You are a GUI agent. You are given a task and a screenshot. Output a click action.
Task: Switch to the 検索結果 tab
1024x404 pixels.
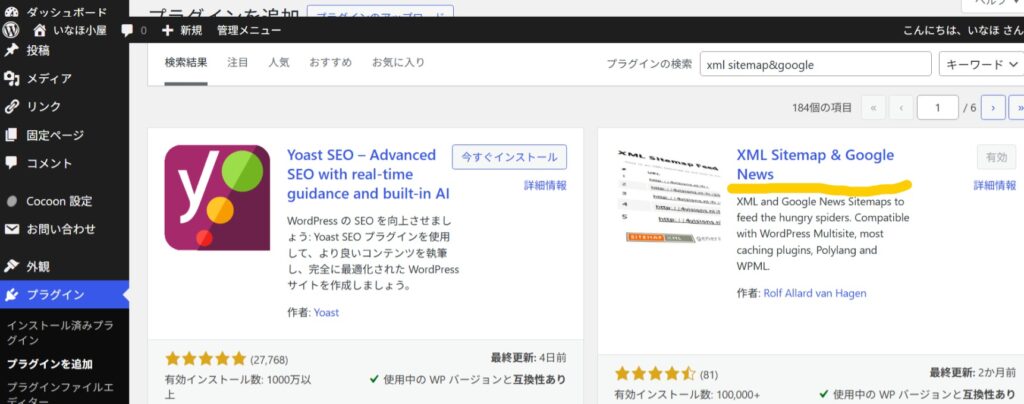coord(186,63)
